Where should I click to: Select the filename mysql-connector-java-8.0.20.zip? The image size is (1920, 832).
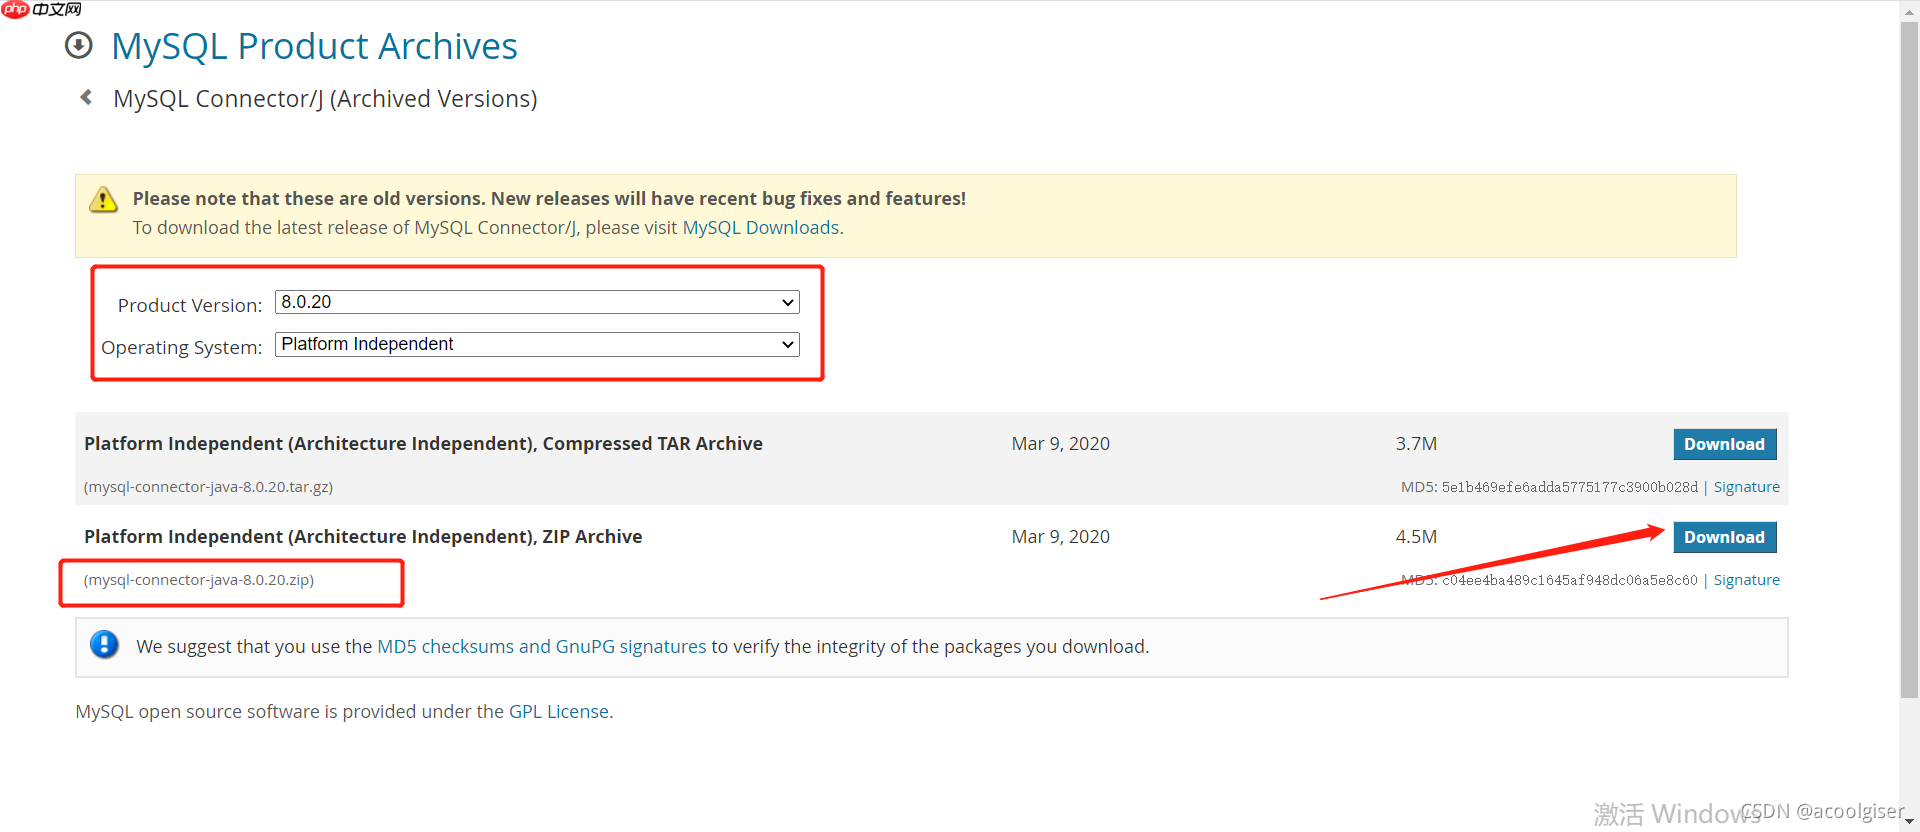(x=199, y=580)
